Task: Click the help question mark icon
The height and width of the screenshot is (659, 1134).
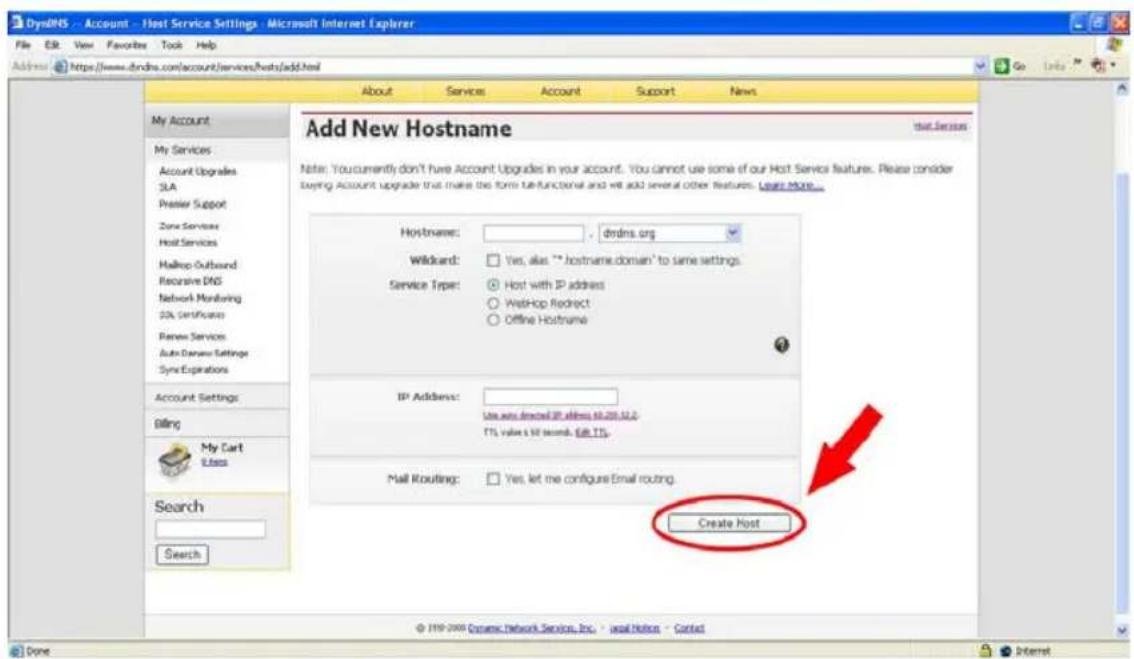Action: tap(781, 345)
